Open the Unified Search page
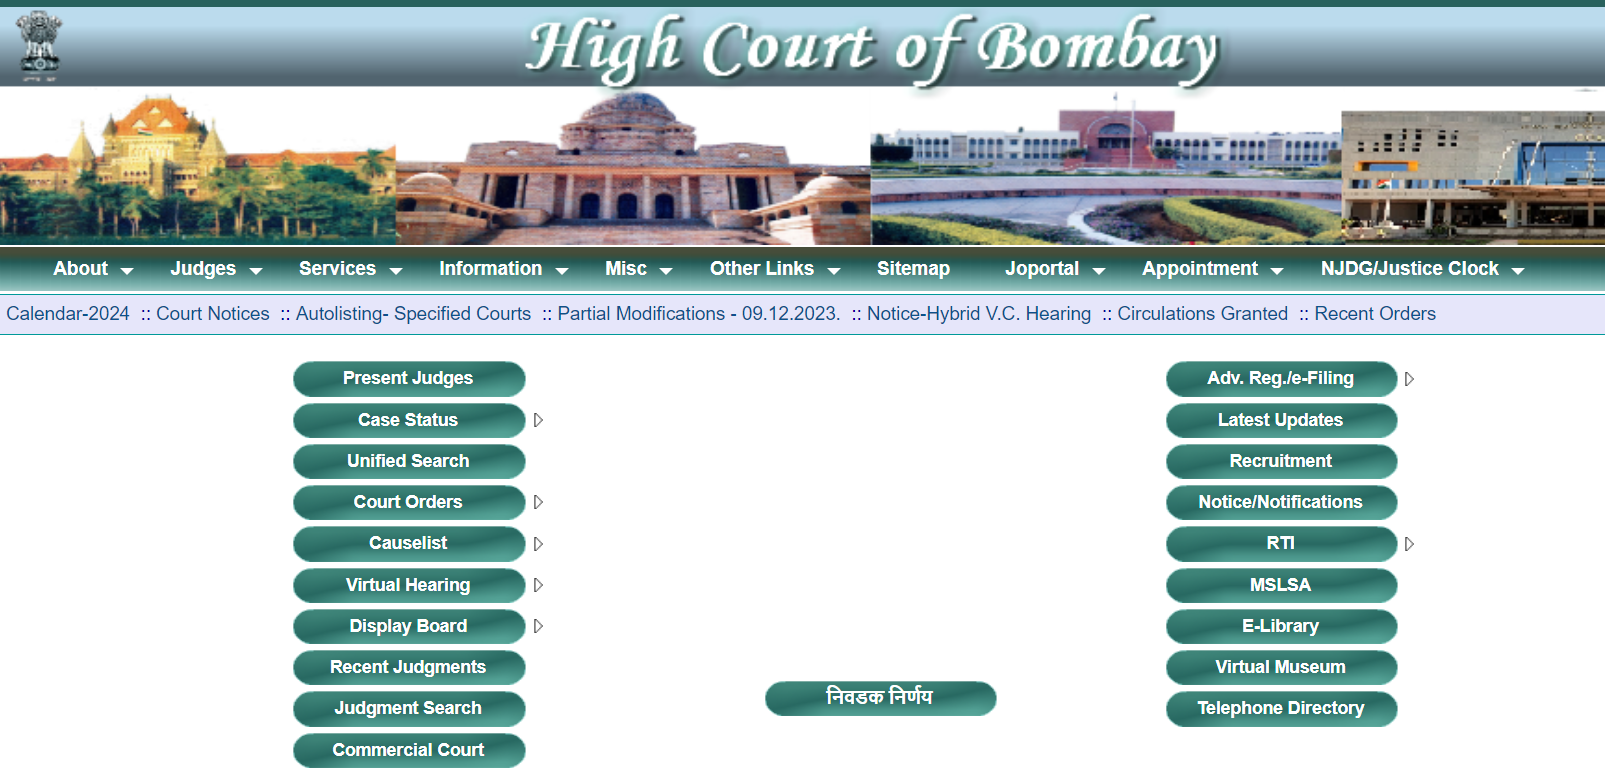1605x784 pixels. tap(408, 461)
